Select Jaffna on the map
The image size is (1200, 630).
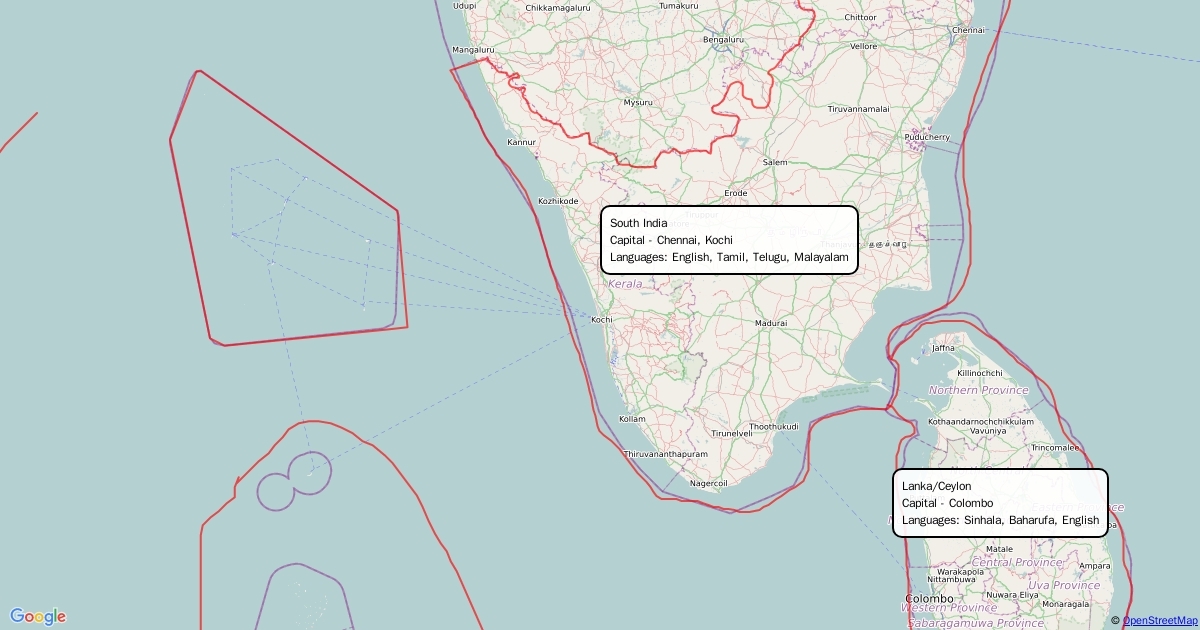(943, 348)
